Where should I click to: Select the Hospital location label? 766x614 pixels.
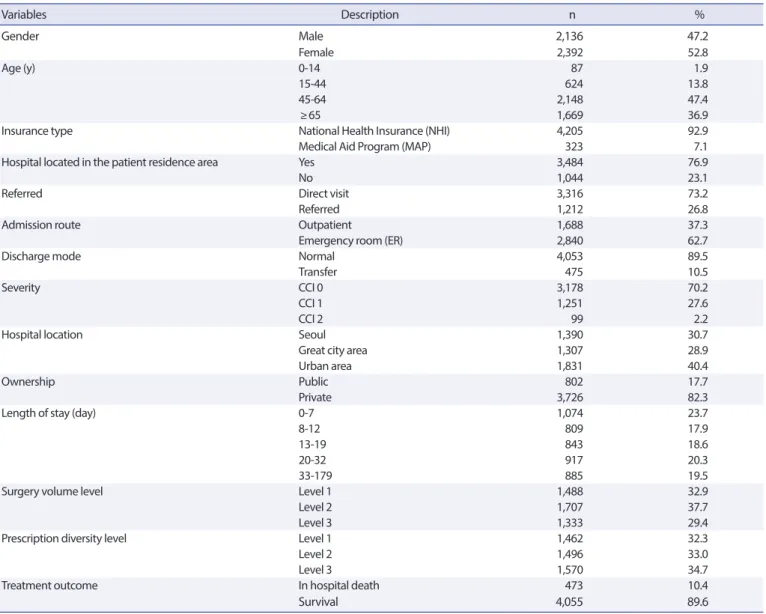(x=42, y=335)
